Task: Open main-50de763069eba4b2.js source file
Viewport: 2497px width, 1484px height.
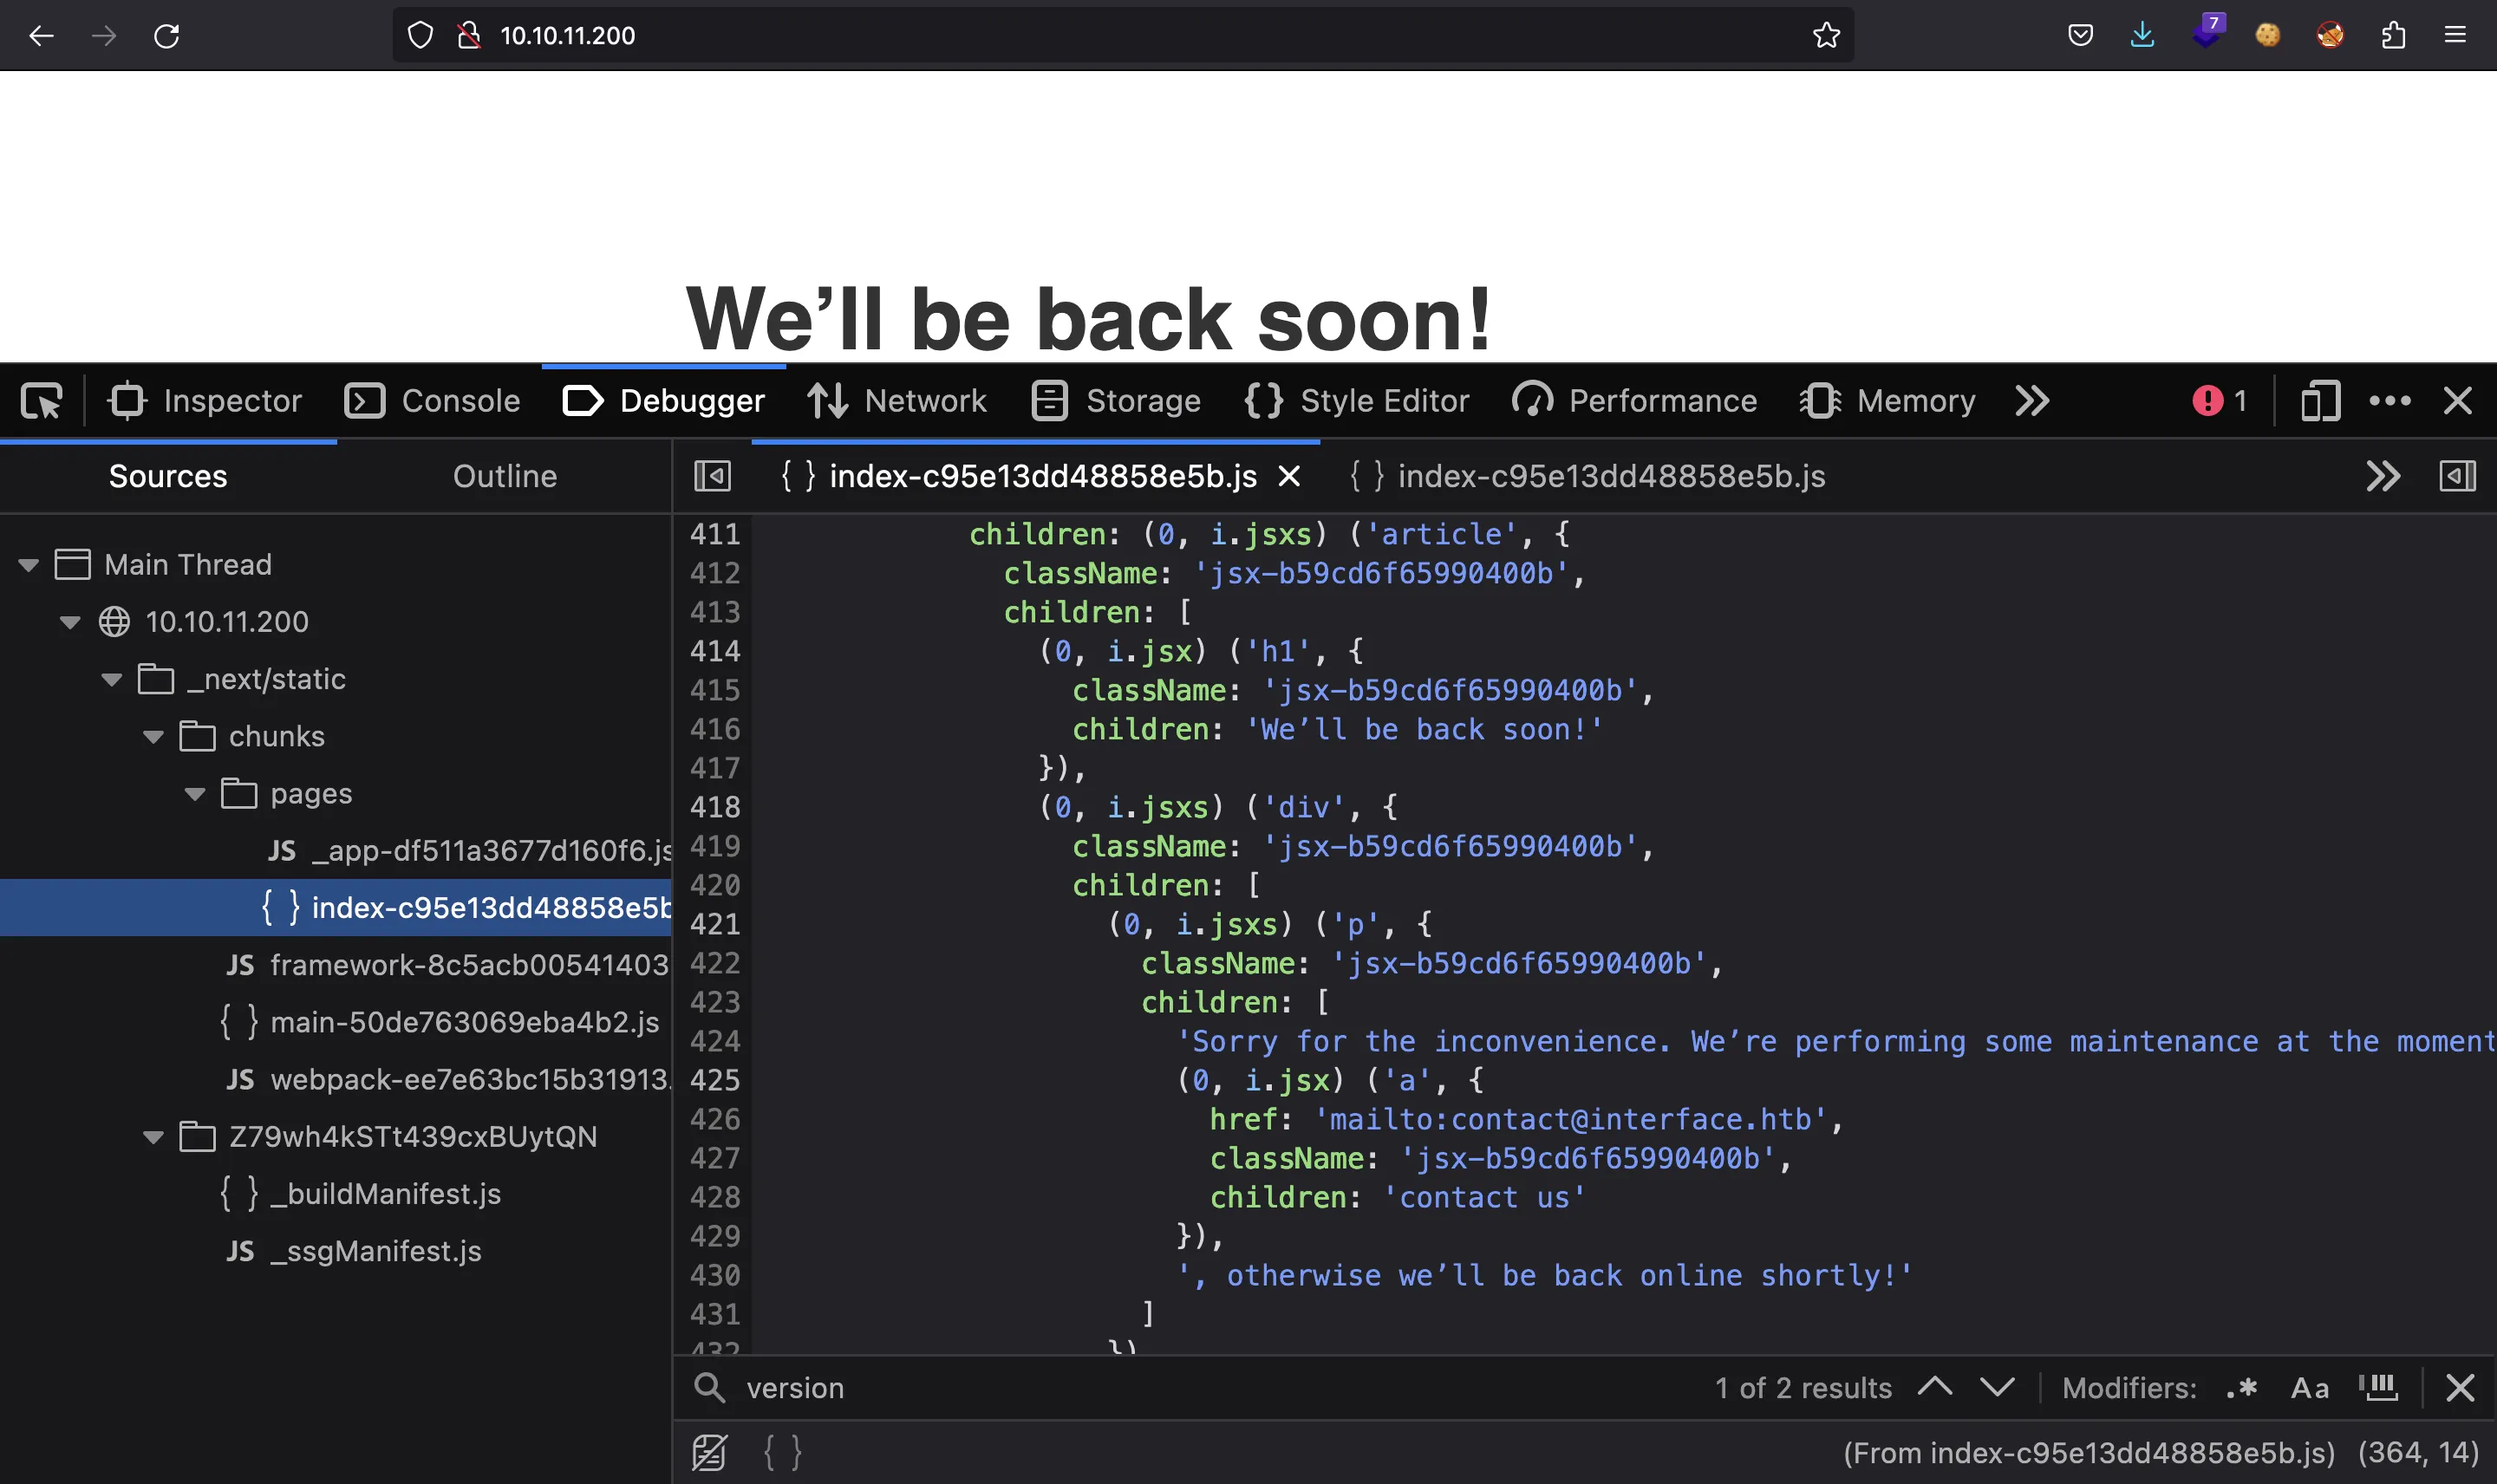Action: coord(440,1022)
